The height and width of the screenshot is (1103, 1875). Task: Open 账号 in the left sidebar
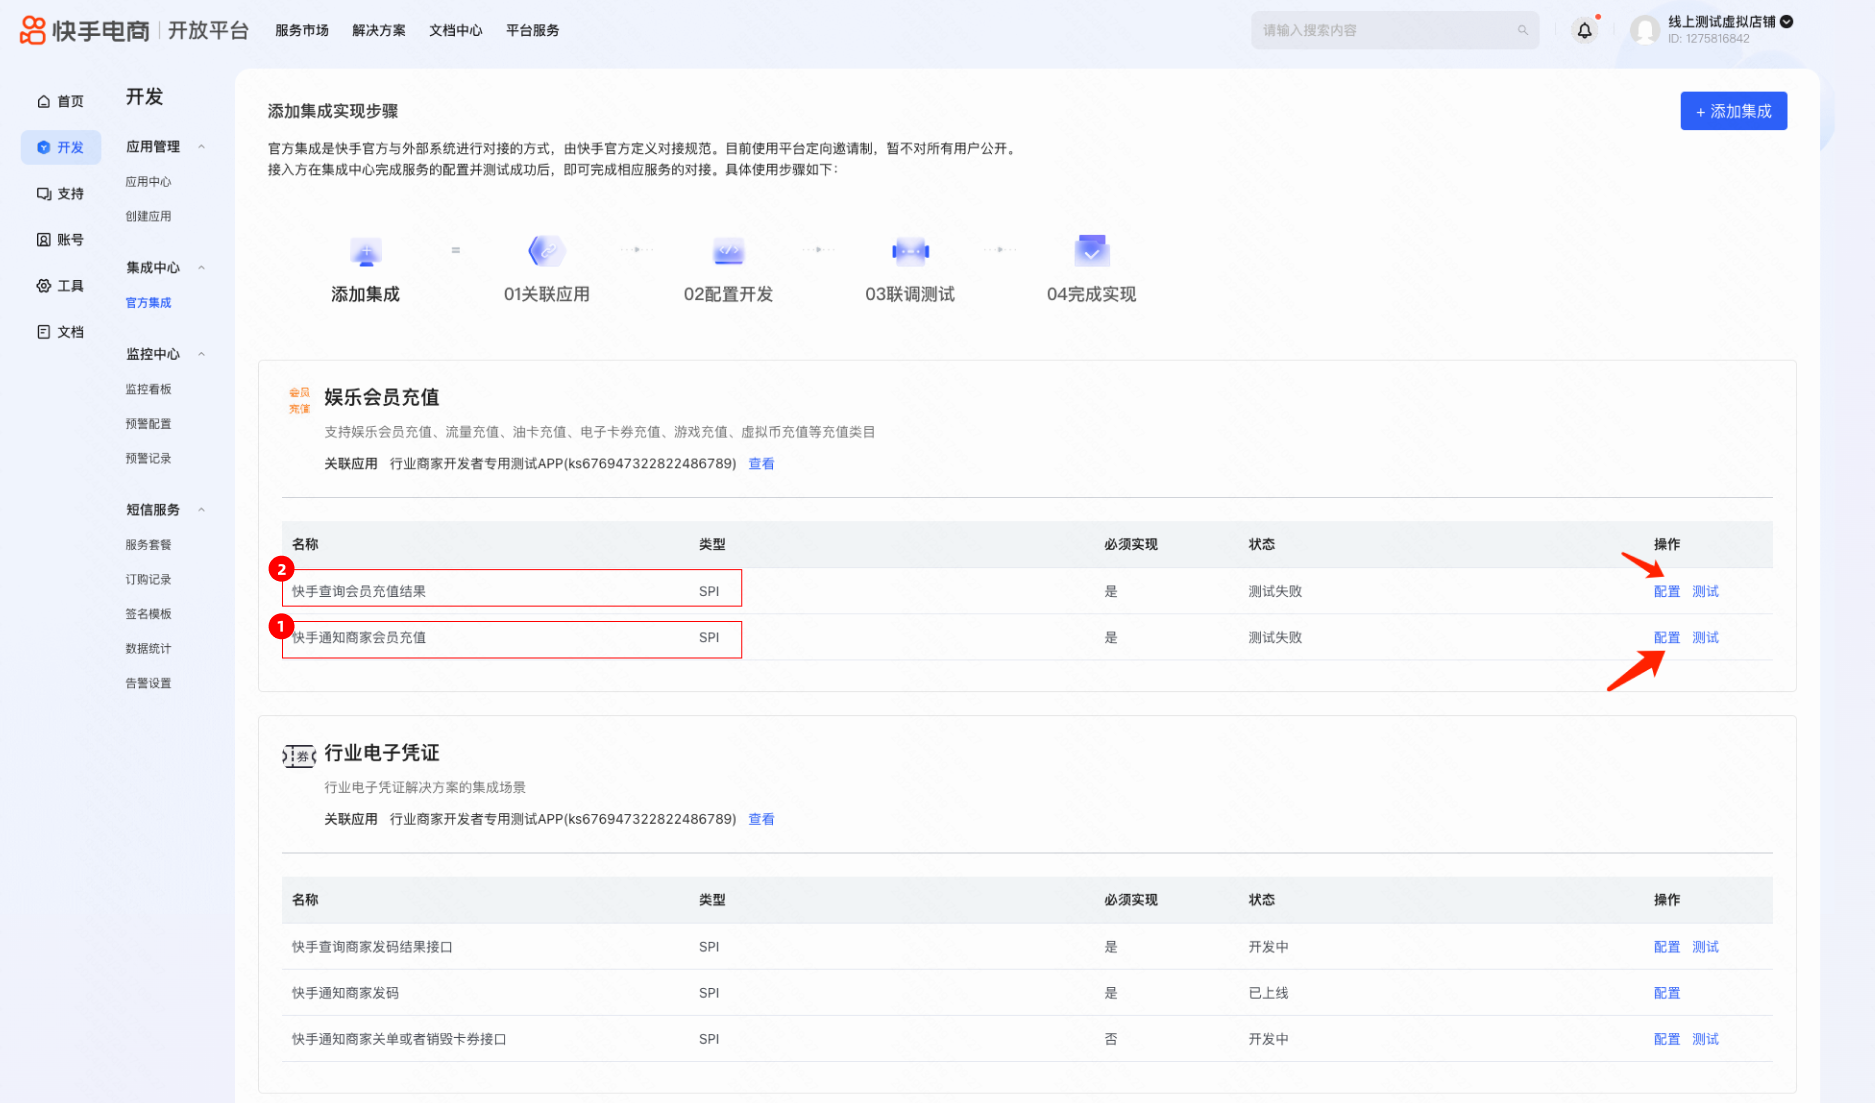(x=61, y=240)
